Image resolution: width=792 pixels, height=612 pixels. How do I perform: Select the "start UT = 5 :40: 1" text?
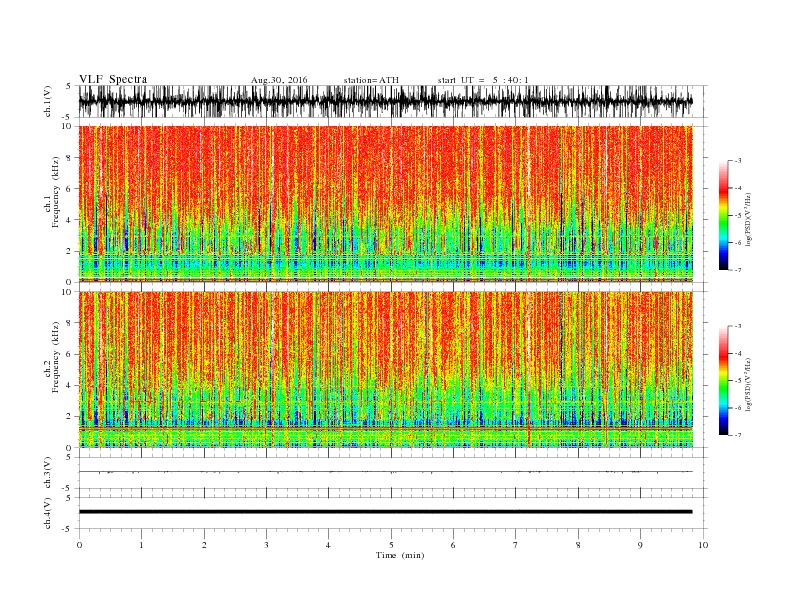coord(483,80)
